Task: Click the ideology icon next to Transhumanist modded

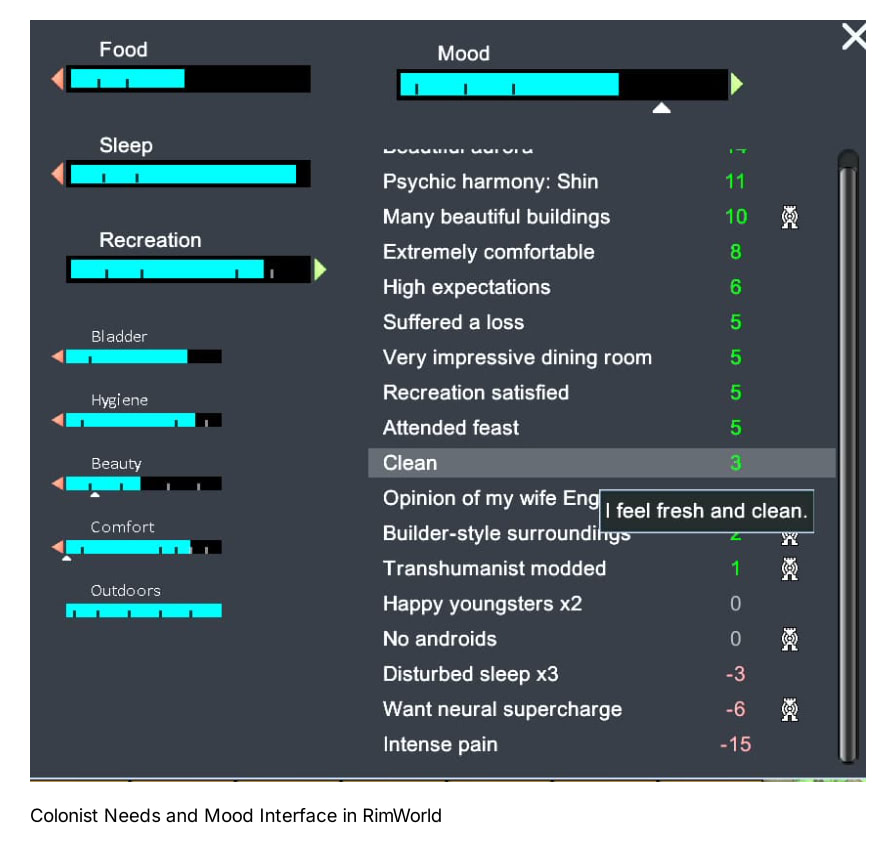Action: point(790,569)
